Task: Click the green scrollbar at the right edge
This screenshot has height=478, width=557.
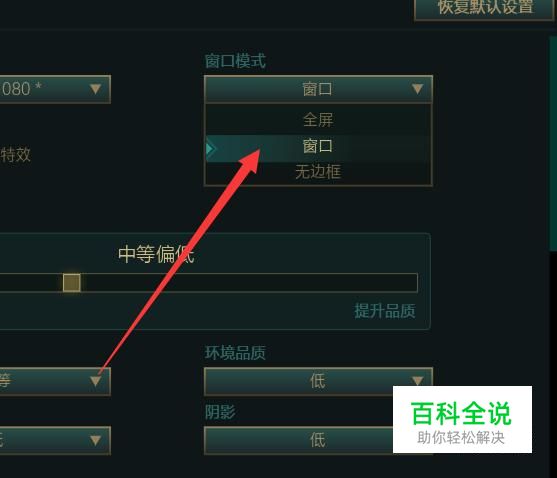Action: (553, 144)
